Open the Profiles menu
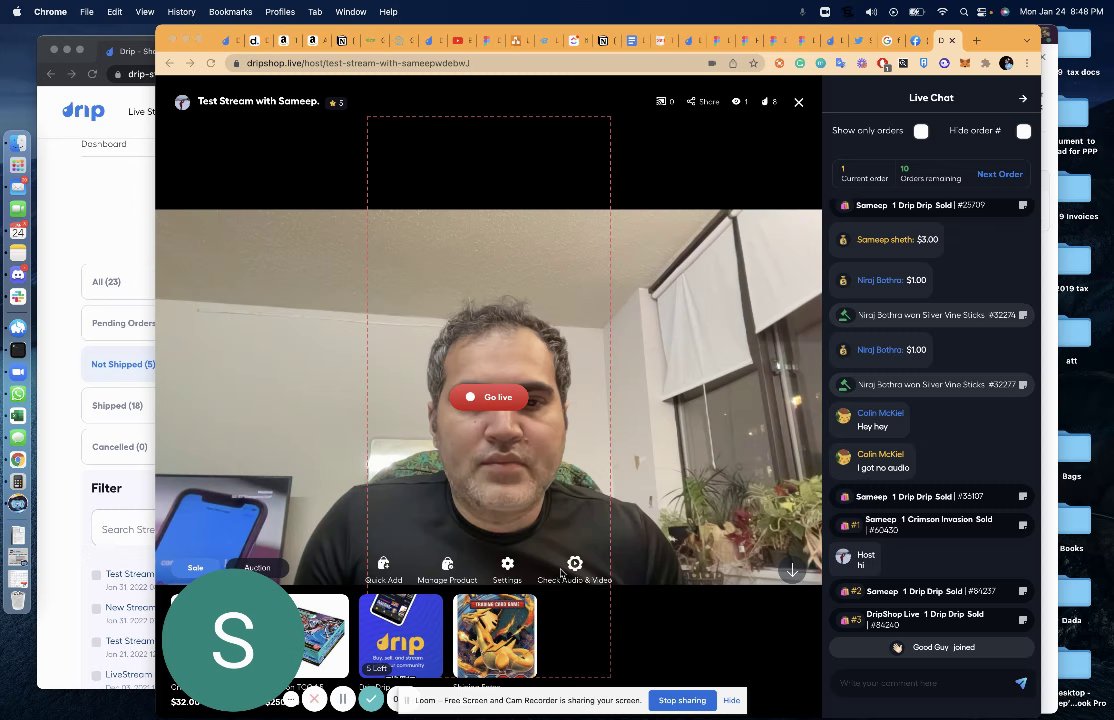1114x720 pixels. point(280,12)
